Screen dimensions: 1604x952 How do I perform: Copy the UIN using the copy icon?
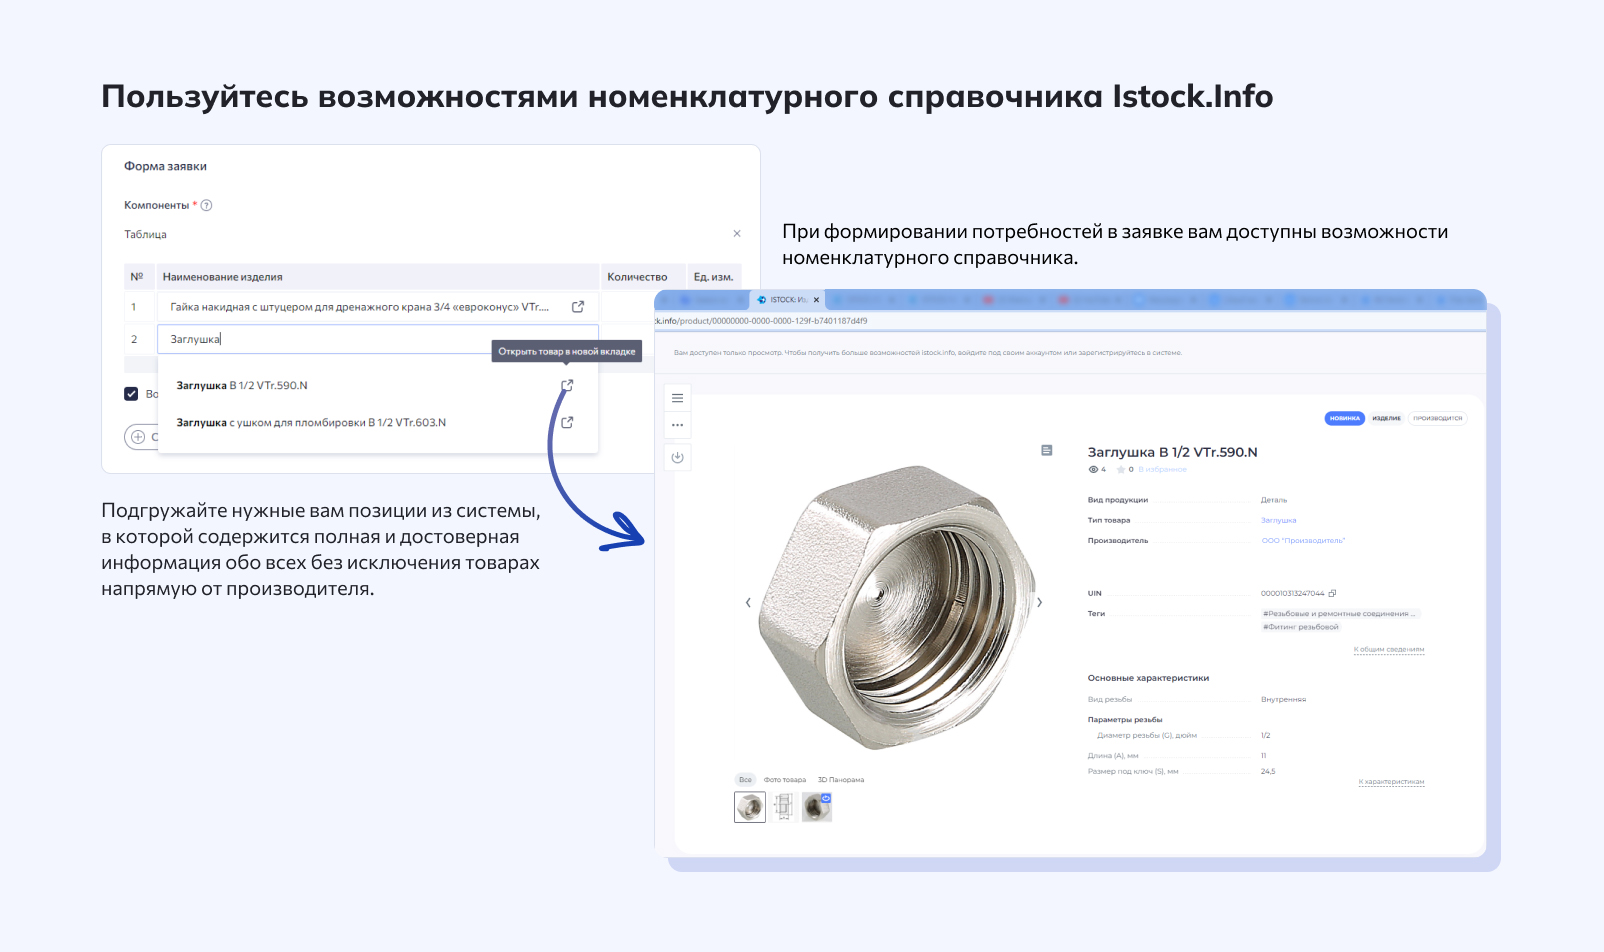click(x=1332, y=592)
